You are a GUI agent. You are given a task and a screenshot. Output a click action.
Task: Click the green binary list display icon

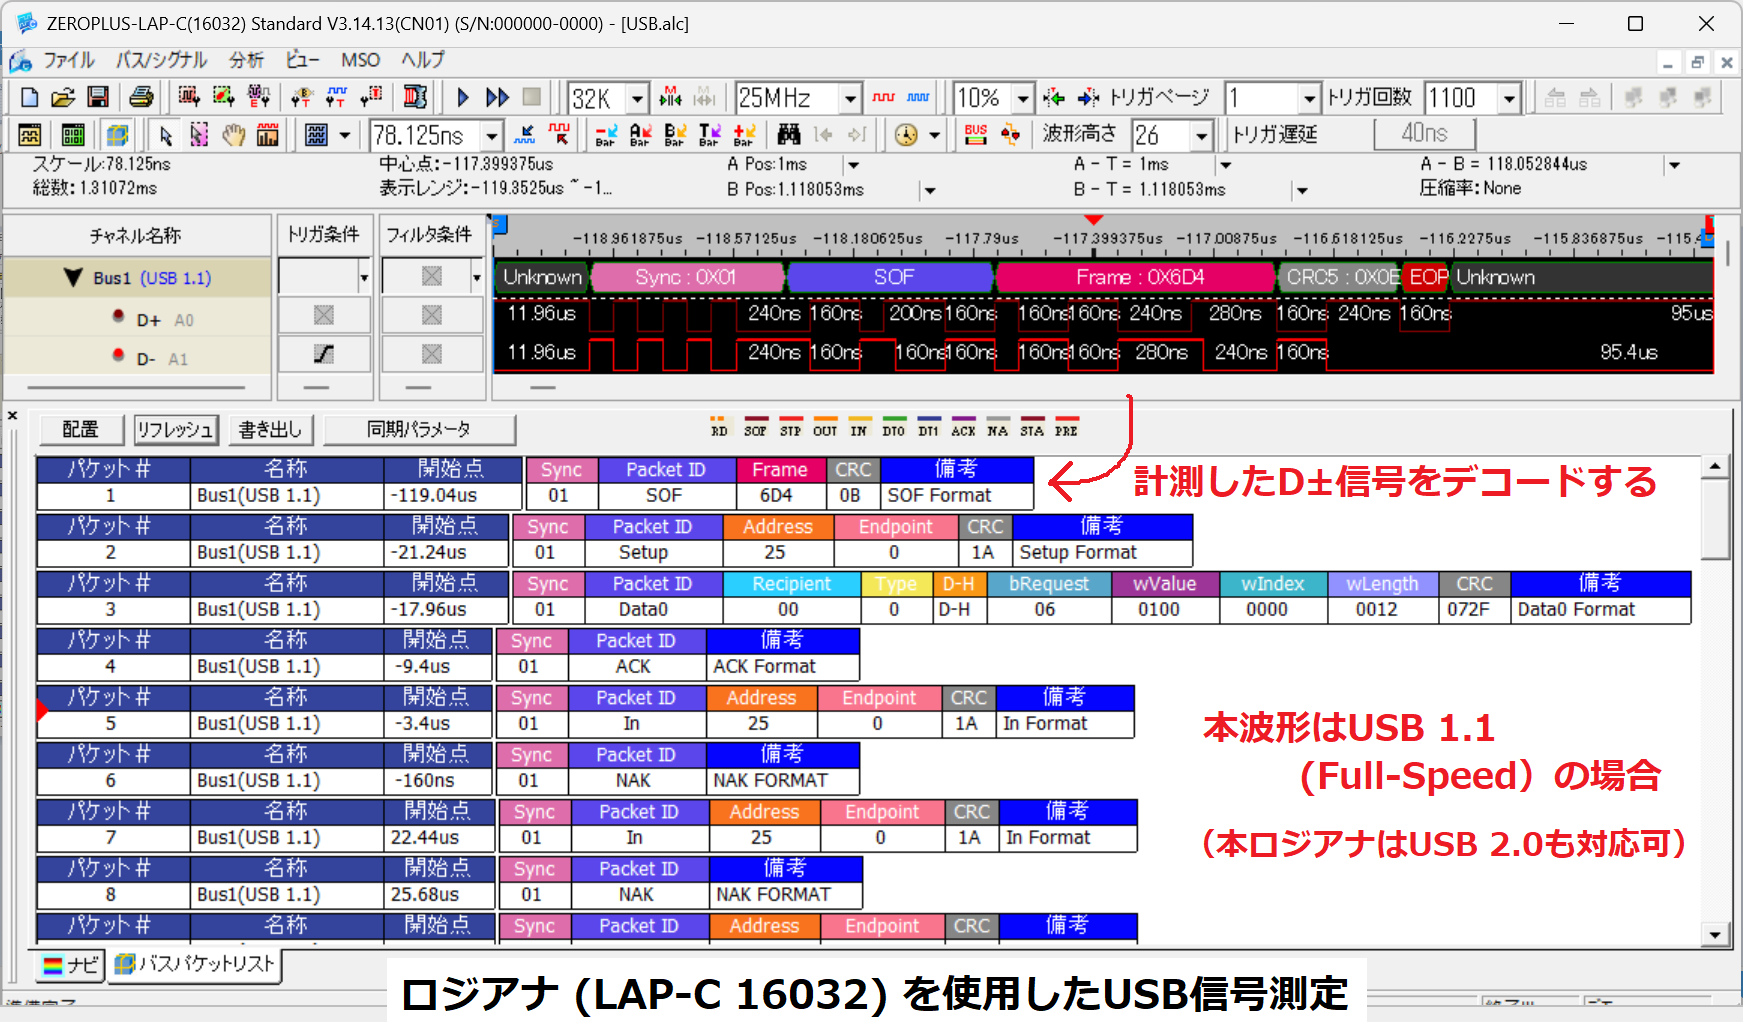click(x=73, y=134)
